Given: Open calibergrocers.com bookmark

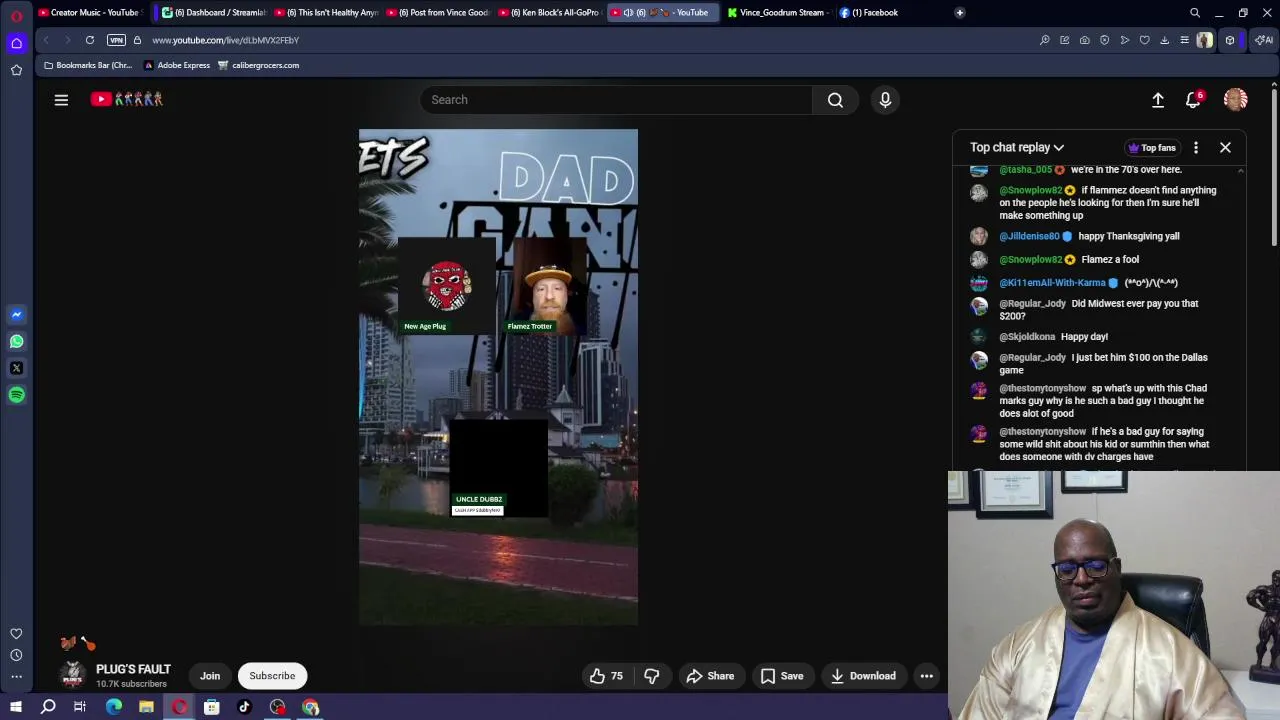Looking at the screenshot, I should coord(258,65).
